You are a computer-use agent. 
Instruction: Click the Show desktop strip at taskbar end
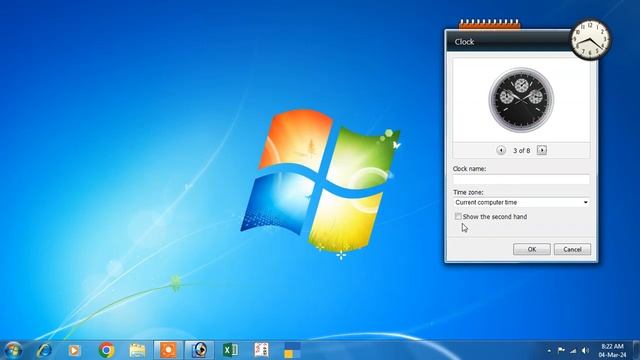pos(636,350)
